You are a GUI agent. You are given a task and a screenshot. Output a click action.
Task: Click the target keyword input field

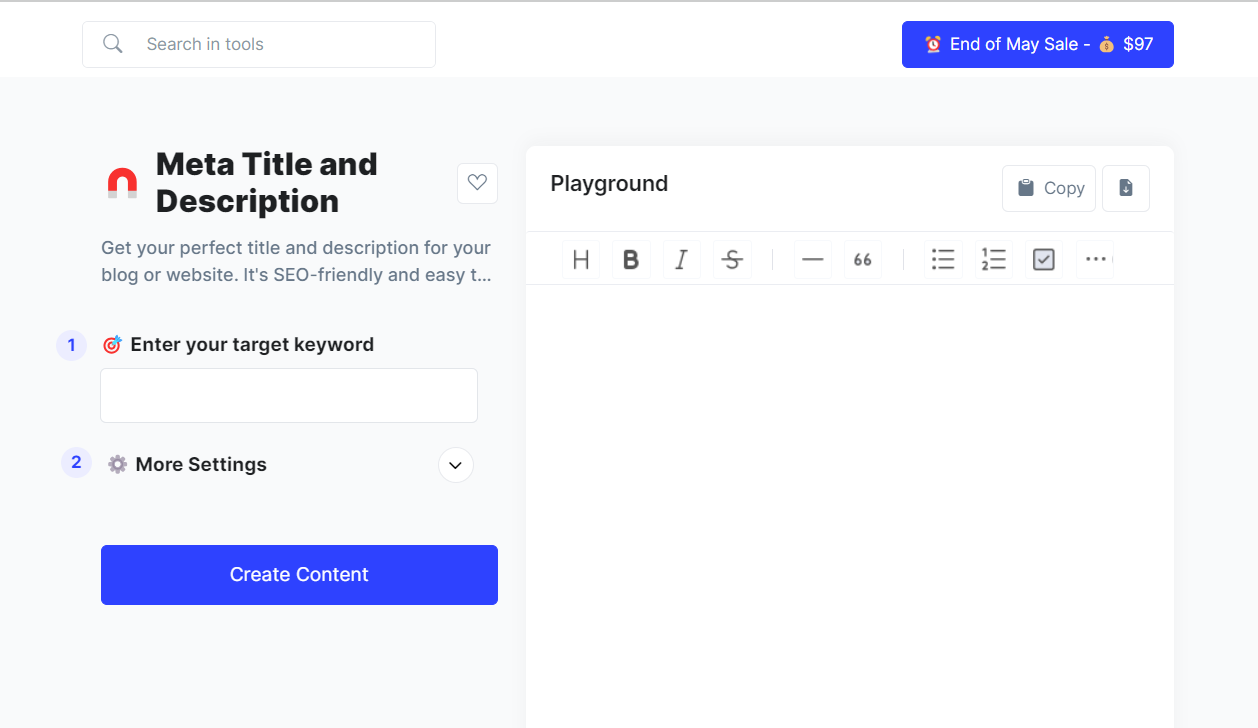click(x=289, y=396)
